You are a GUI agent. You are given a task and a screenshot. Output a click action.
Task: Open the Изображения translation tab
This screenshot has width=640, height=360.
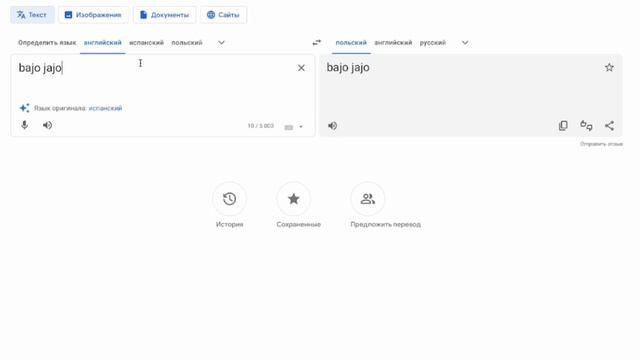pos(93,15)
